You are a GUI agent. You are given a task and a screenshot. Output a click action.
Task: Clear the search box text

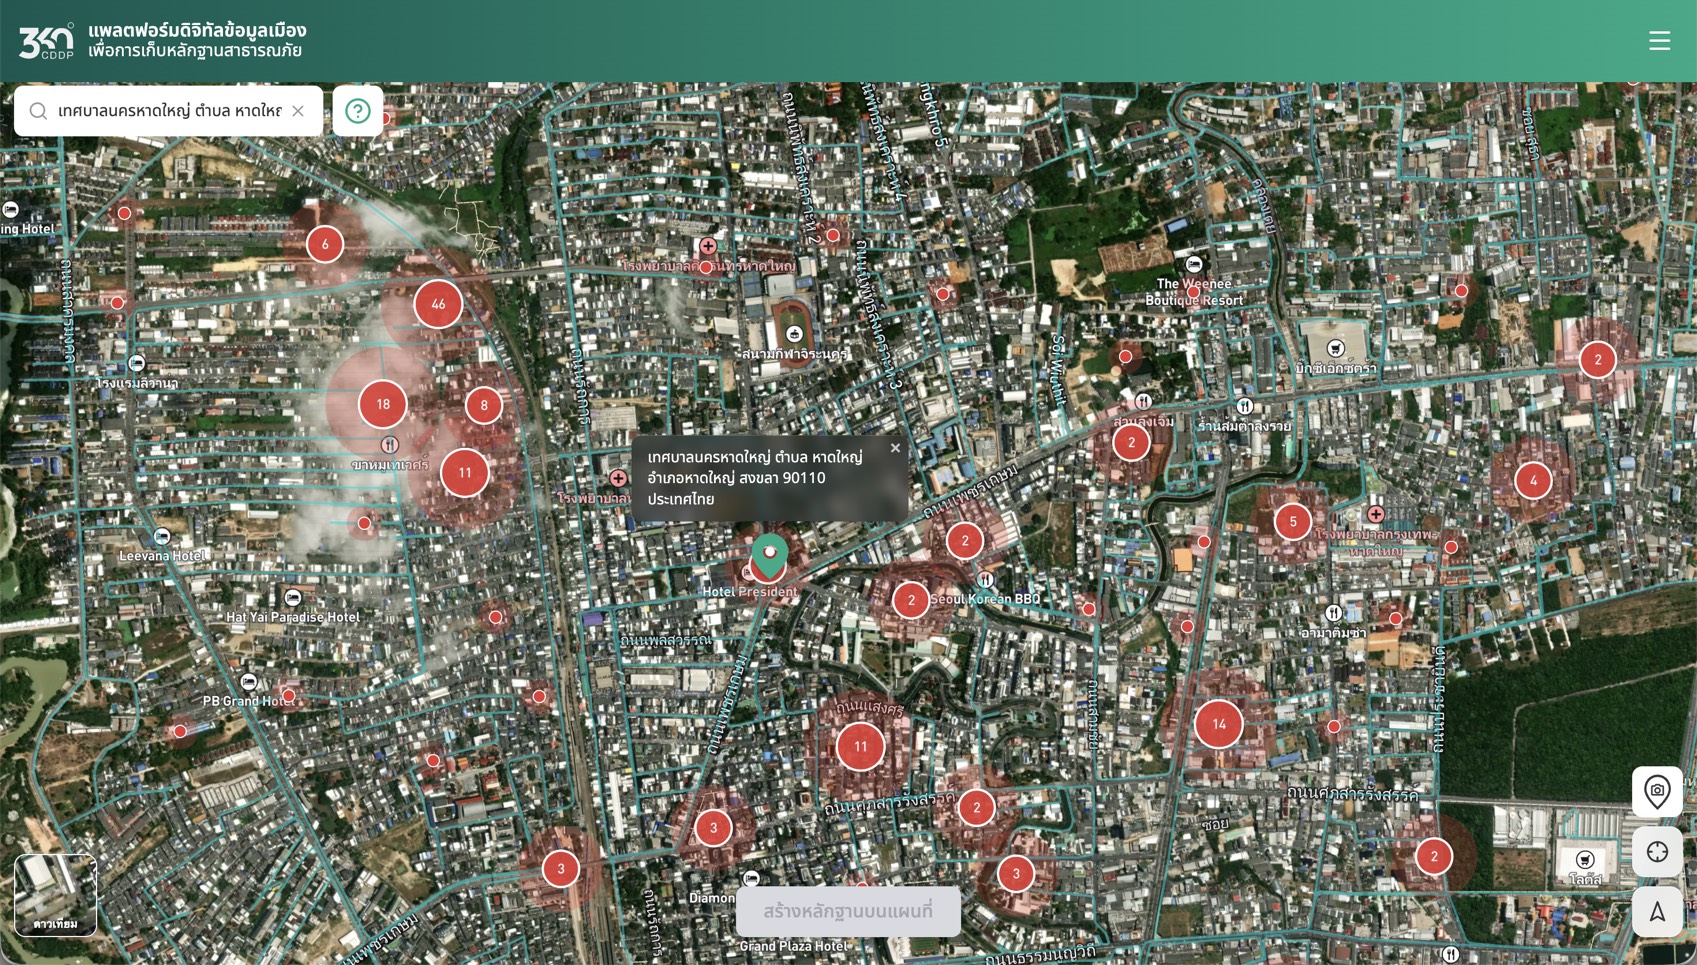[x=298, y=111]
